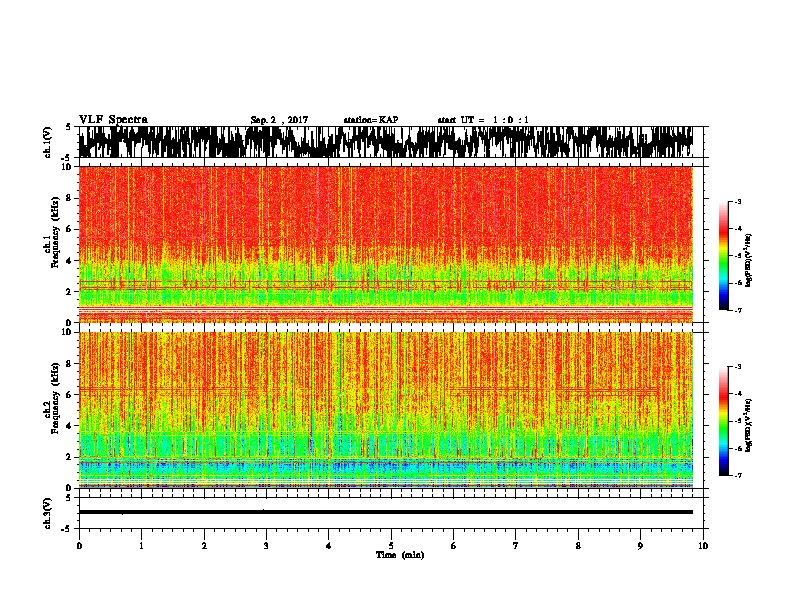Click the ch.2 spectrogram "2" kHz tick label
The image size is (792, 612).
[x=69, y=457]
